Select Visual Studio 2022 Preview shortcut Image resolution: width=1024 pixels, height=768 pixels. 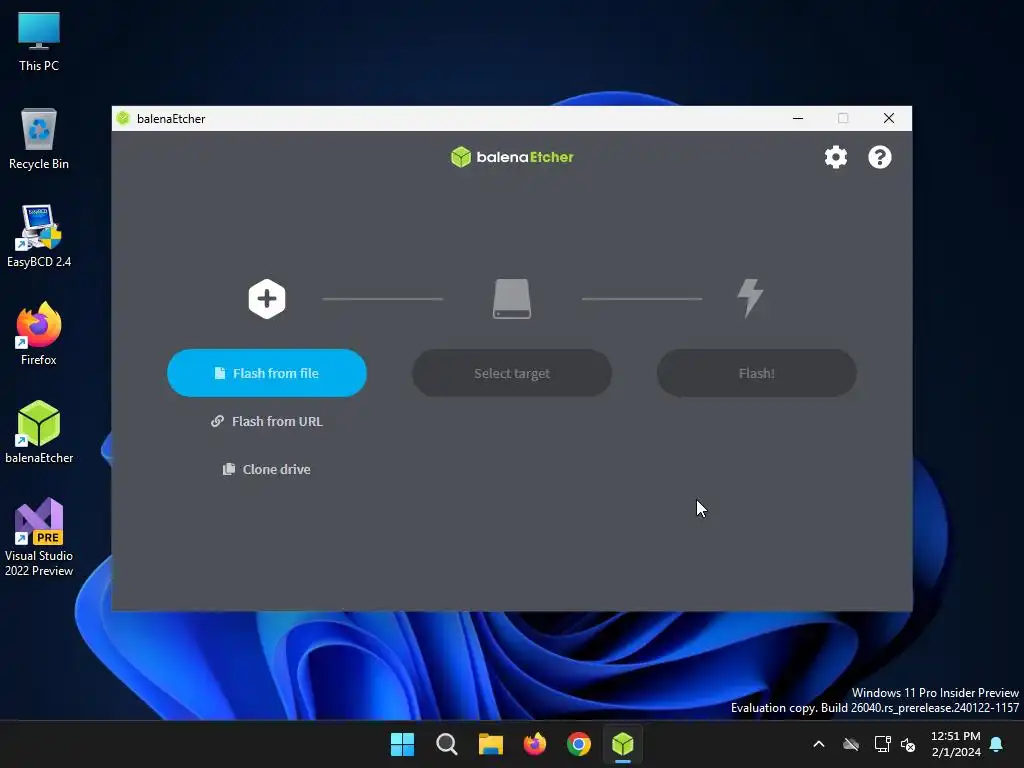(39, 537)
